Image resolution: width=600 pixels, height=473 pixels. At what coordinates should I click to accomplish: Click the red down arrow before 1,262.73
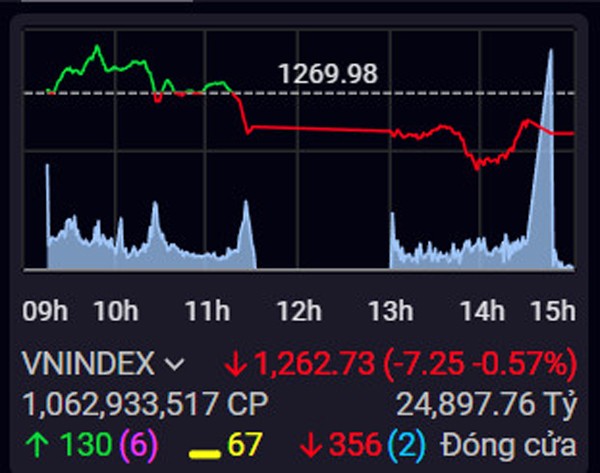pyautogui.click(x=236, y=364)
